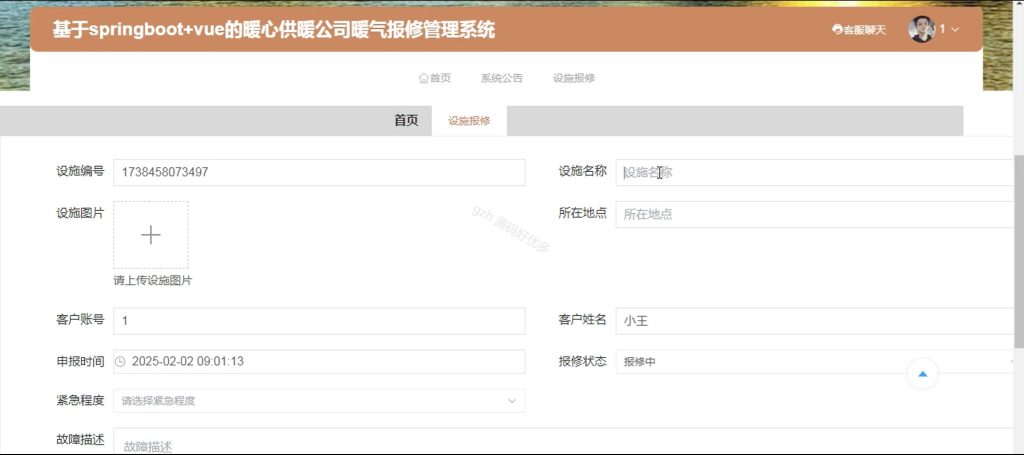This screenshot has height=455, width=1024.
Task: Open 系统公告 in the navigation menu
Action: coord(502,78)
